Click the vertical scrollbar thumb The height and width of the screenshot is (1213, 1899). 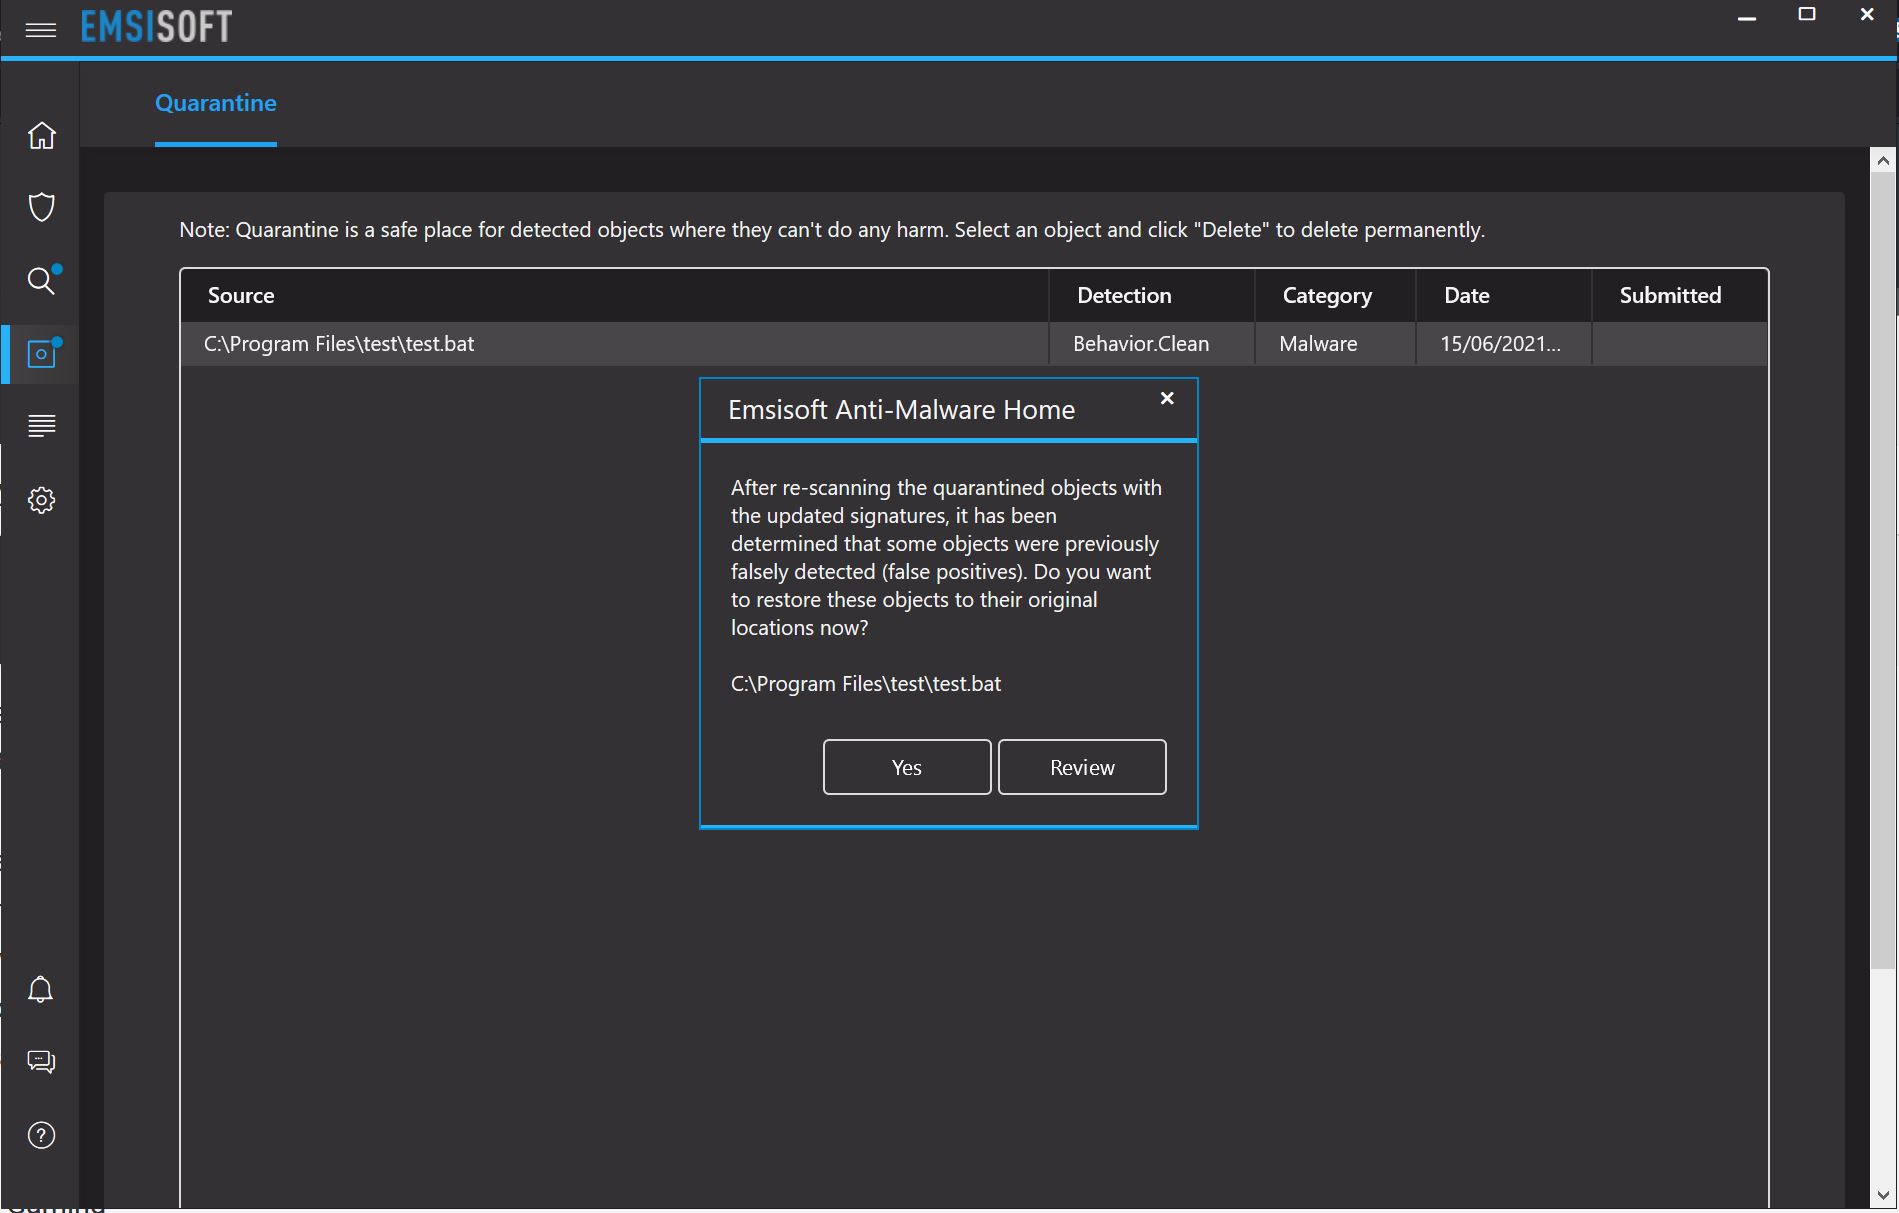[1883, 570]
